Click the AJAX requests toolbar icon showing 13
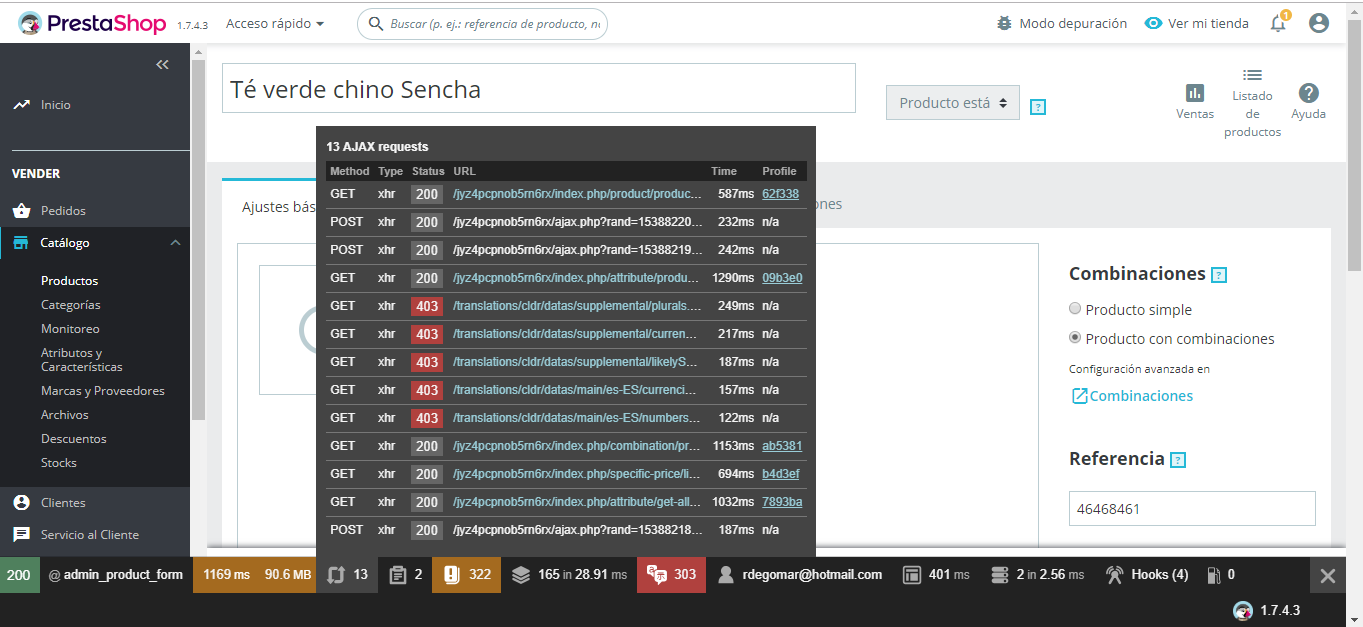Image resolution: width=1363 pixels, height=627 pixels. pyautogui.click(x=347, y=574)
